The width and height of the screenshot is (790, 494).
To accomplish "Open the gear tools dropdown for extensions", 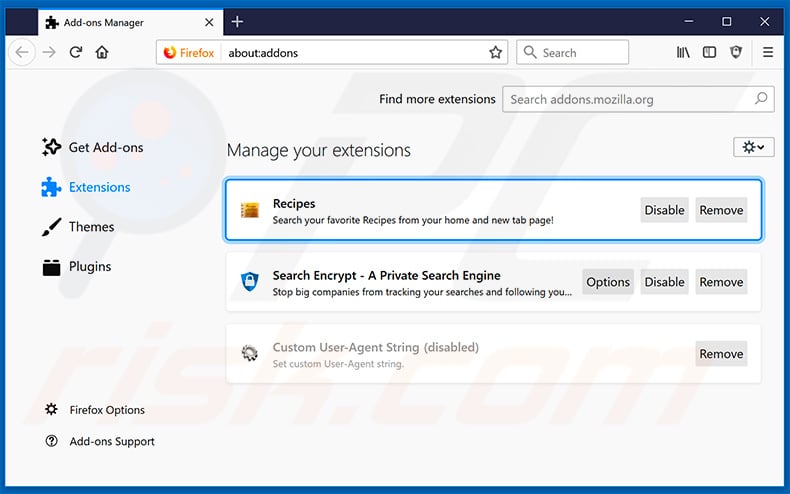I will [x=753, y=147].
